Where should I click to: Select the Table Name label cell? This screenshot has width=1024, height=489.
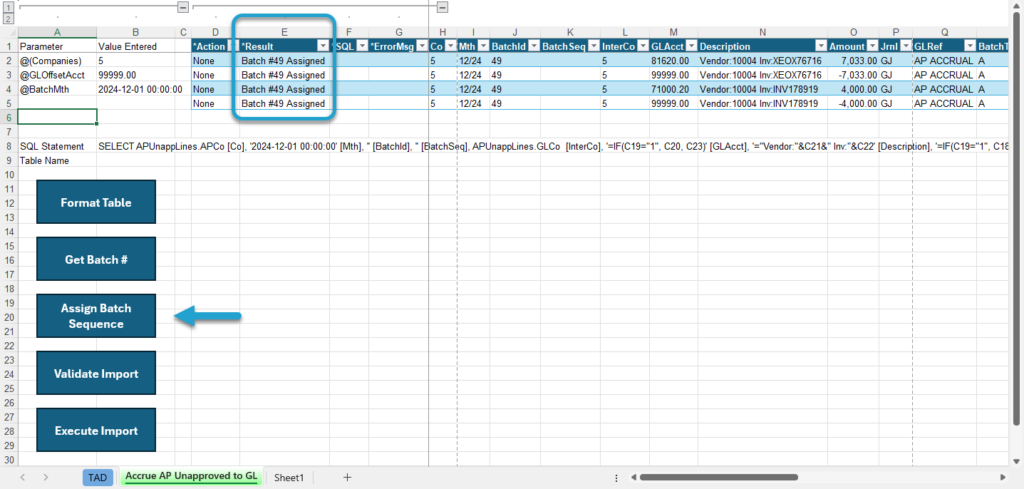[57, 161]
